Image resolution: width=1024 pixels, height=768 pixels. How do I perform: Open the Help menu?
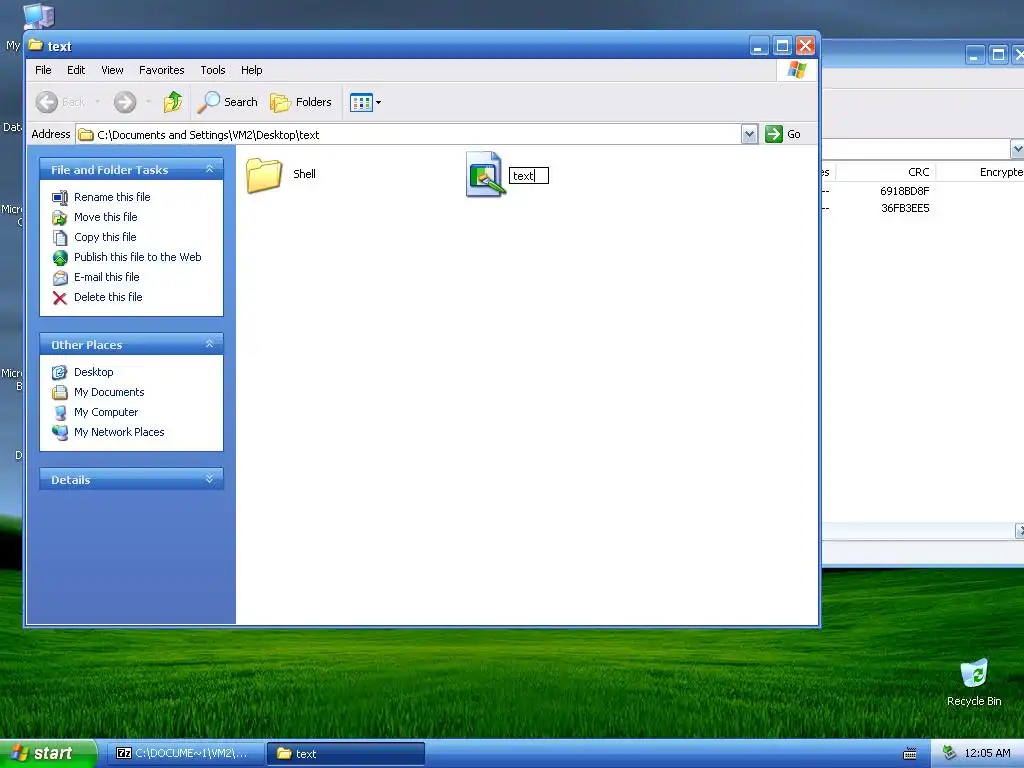point(251,70)
